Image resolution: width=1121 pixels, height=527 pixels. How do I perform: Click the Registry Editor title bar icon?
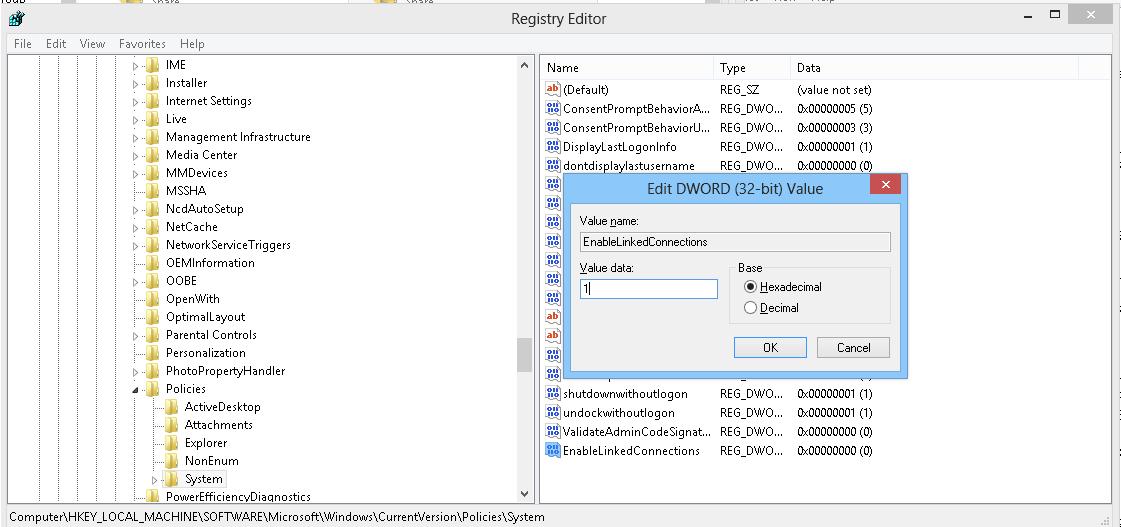16,18
